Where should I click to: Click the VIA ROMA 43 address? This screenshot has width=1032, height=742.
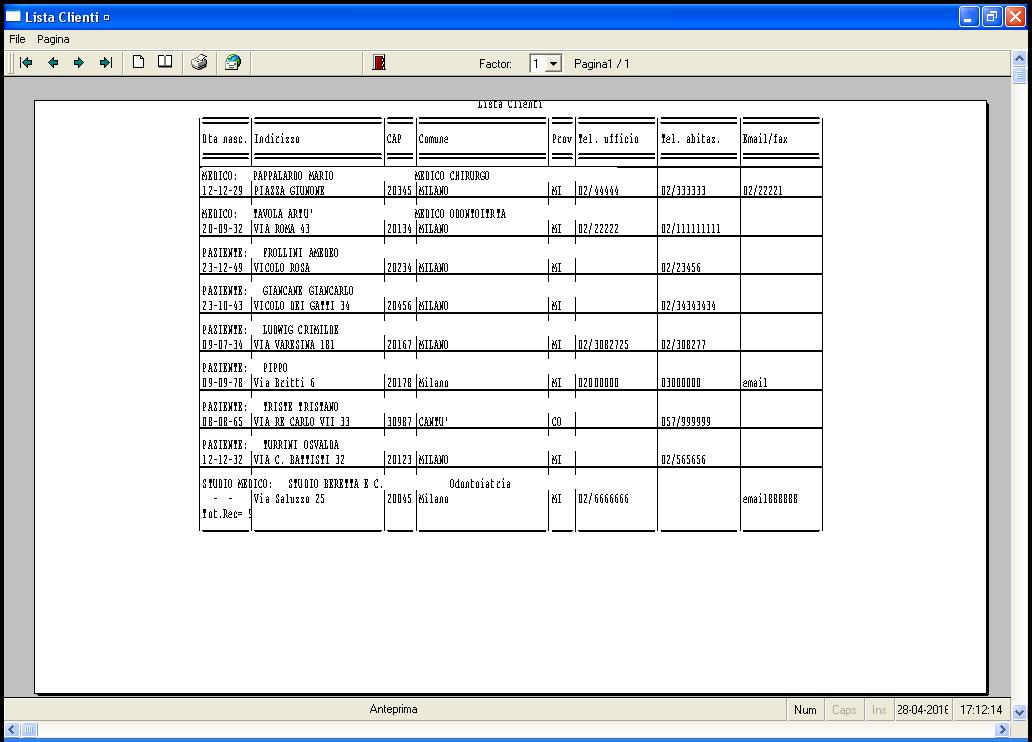(x=282, y=228)
